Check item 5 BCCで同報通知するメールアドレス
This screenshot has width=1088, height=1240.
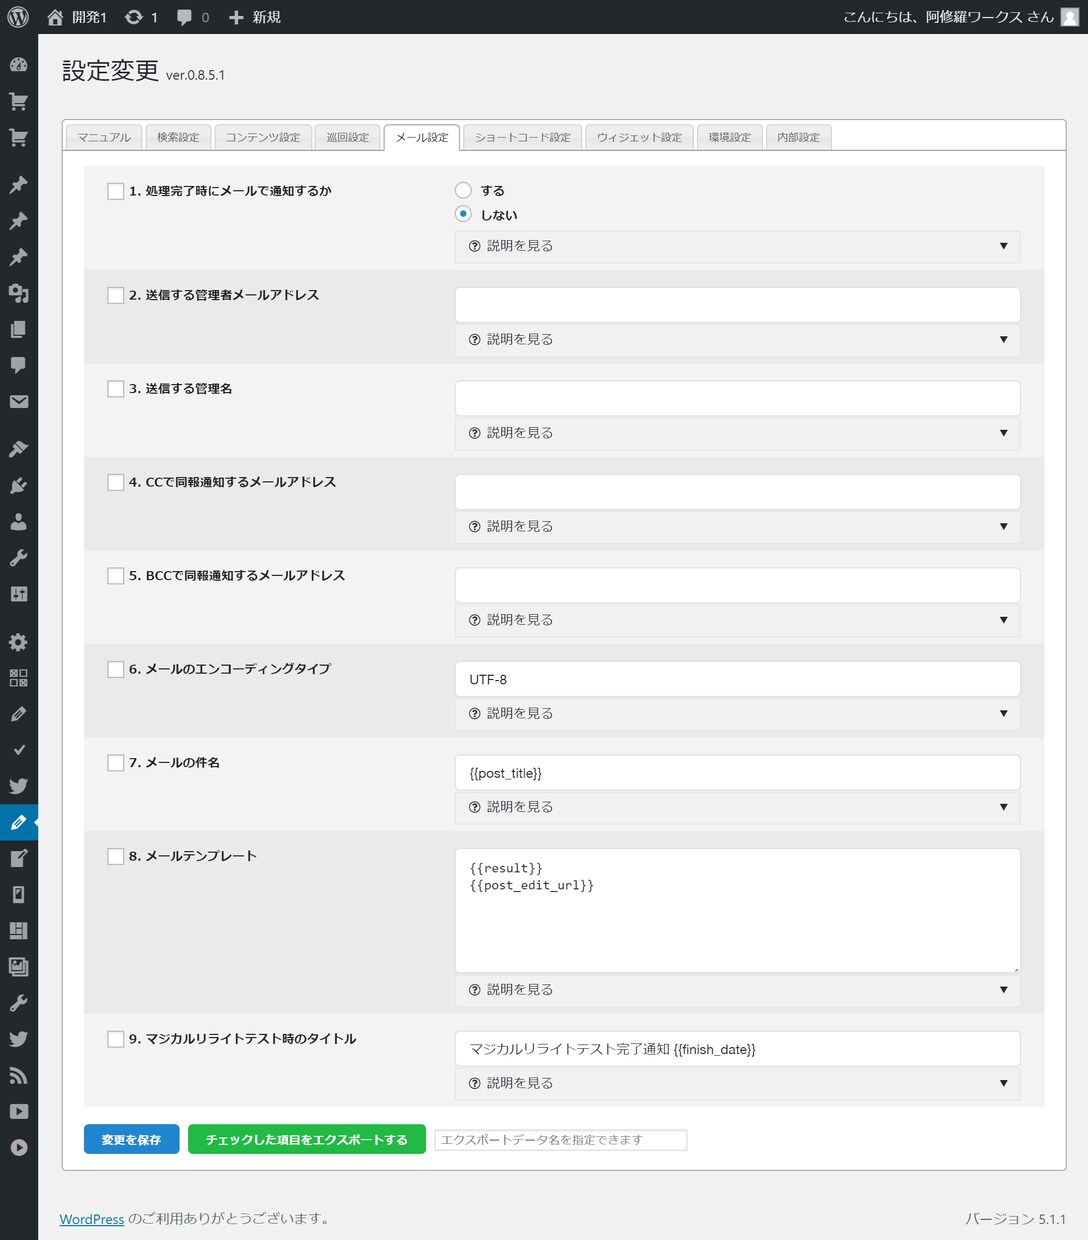(116, 575)
